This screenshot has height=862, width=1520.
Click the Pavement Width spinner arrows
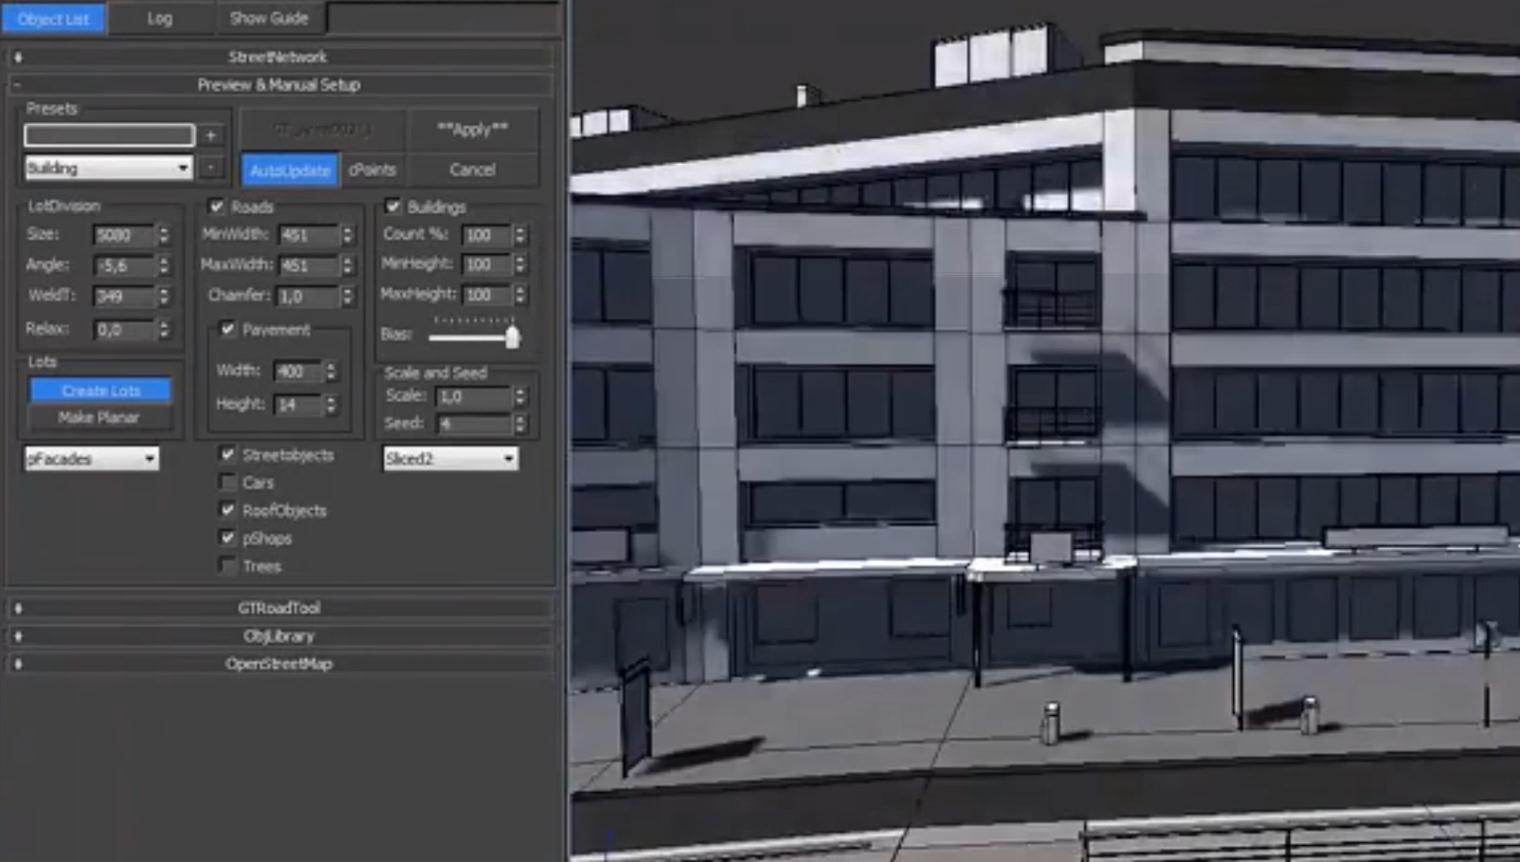click(x=331, y=371)
